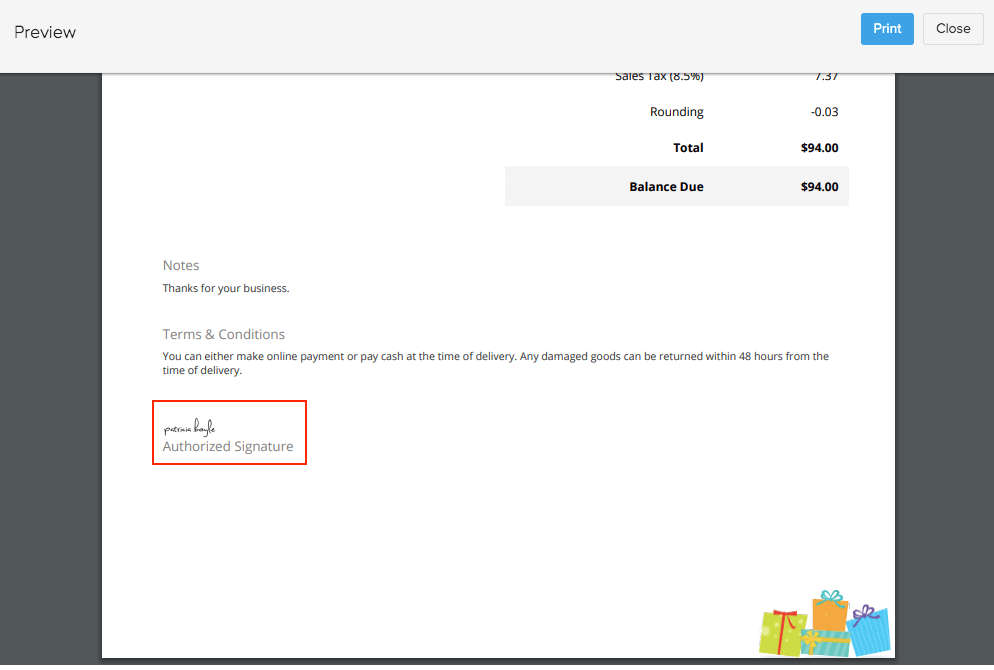Click the Thanks for your business text
The height and width of the screenshot is (670, 994).
pos(226,288)
